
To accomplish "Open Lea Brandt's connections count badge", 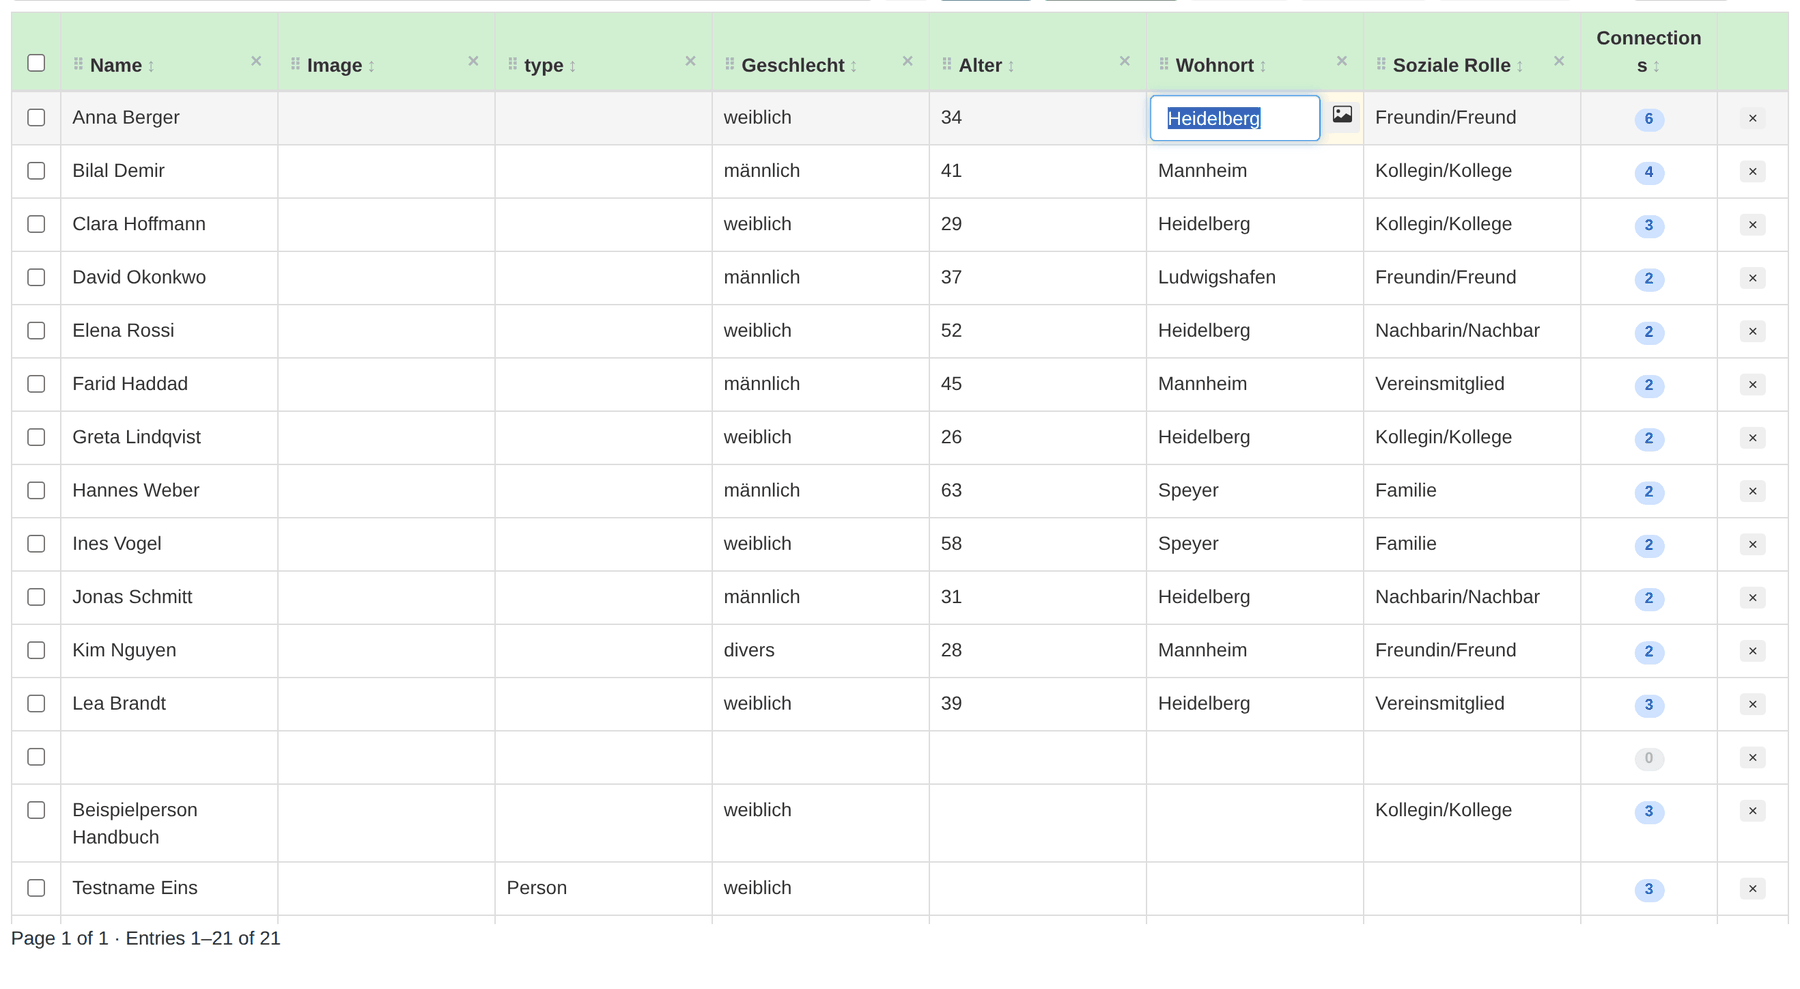I will click(1649, 705).
